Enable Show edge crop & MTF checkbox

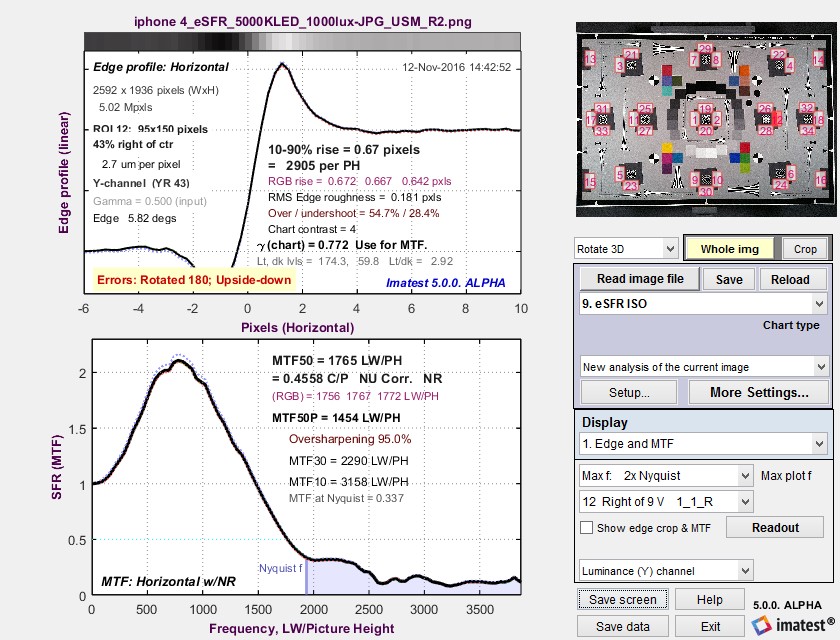tap(587, 528)
